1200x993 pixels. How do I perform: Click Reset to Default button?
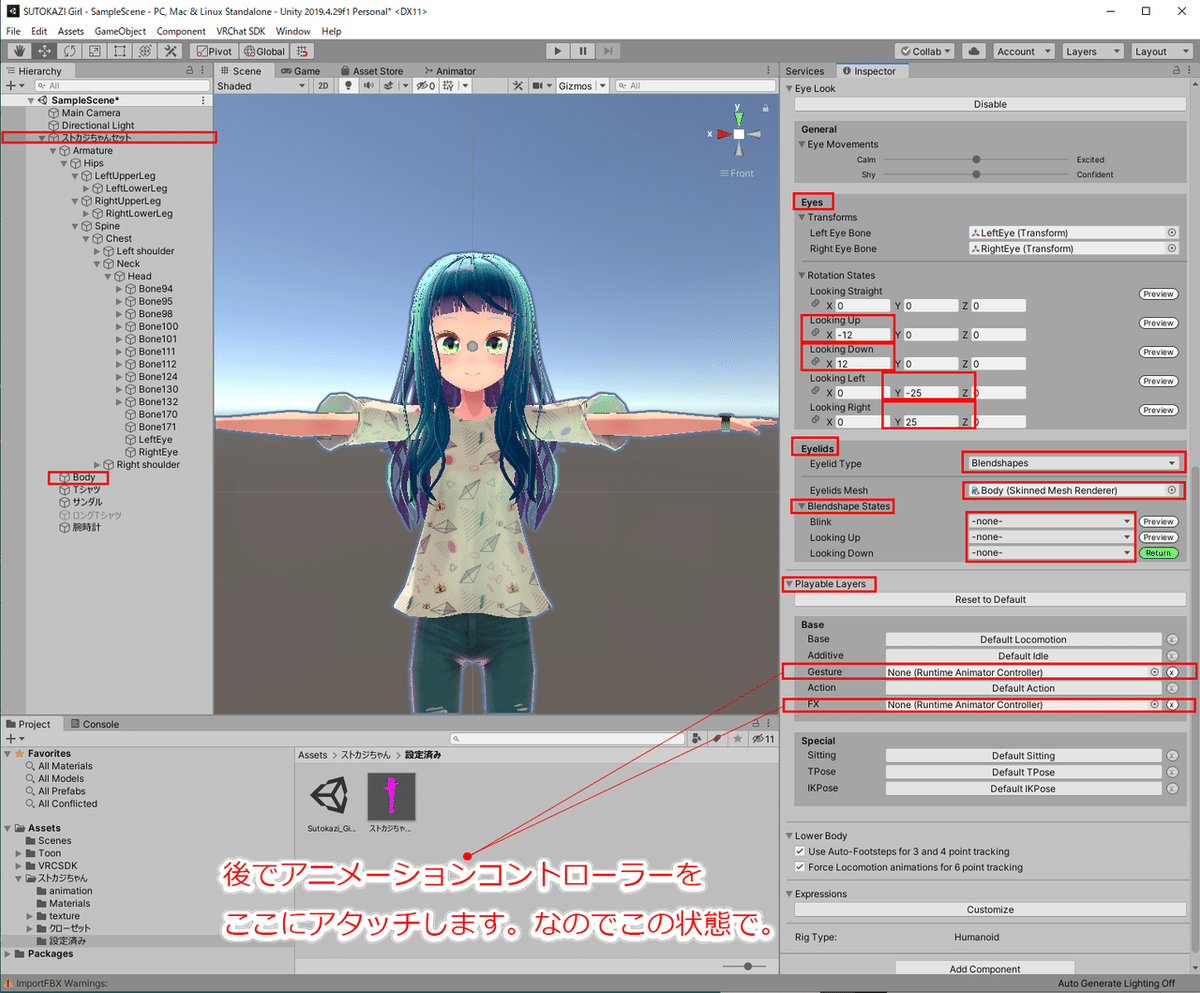990,600
